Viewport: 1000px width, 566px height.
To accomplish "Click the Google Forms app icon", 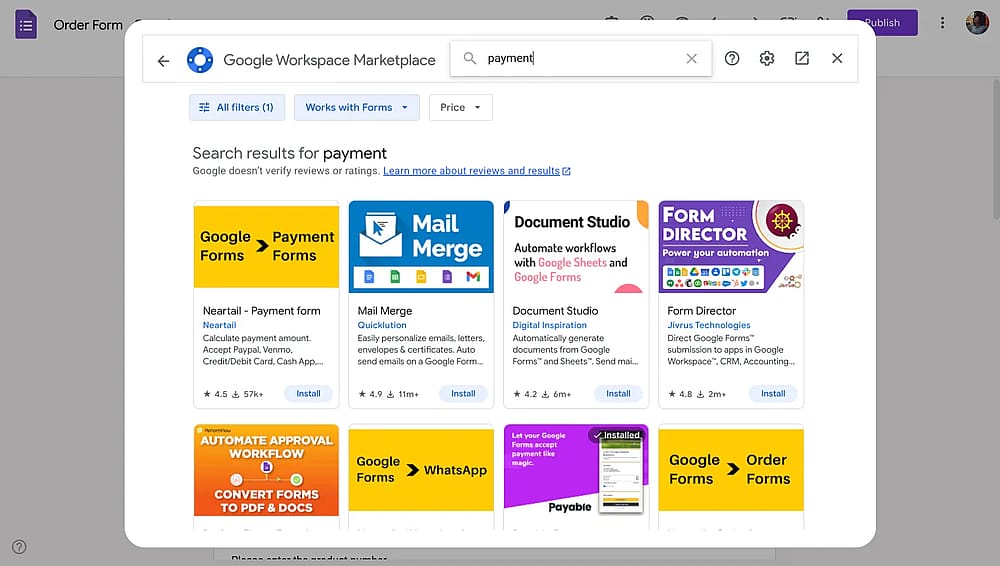I will [26, 24].
